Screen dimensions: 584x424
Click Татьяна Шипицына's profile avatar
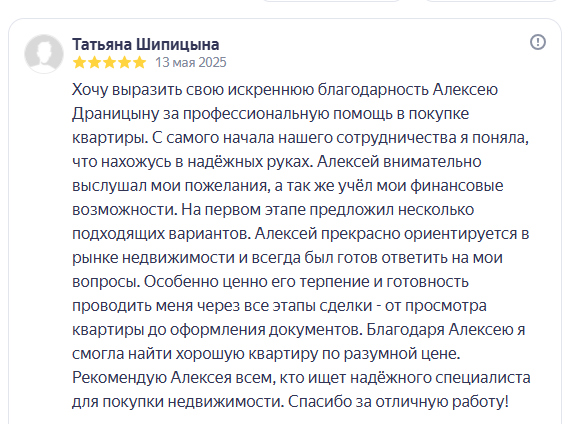[x=44, y=54]
